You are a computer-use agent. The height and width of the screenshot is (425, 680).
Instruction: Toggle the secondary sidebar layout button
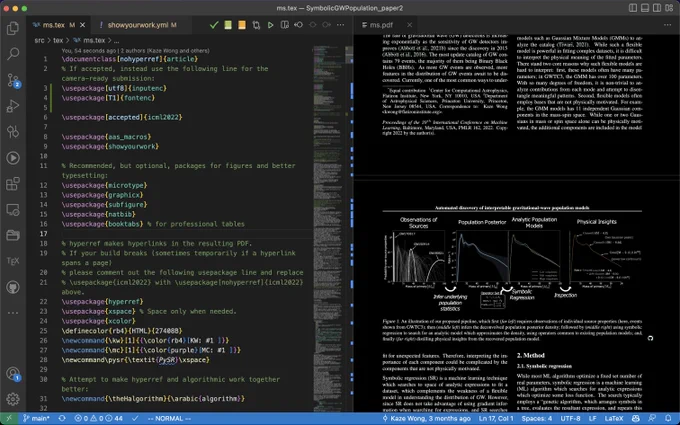coord(657,8)
